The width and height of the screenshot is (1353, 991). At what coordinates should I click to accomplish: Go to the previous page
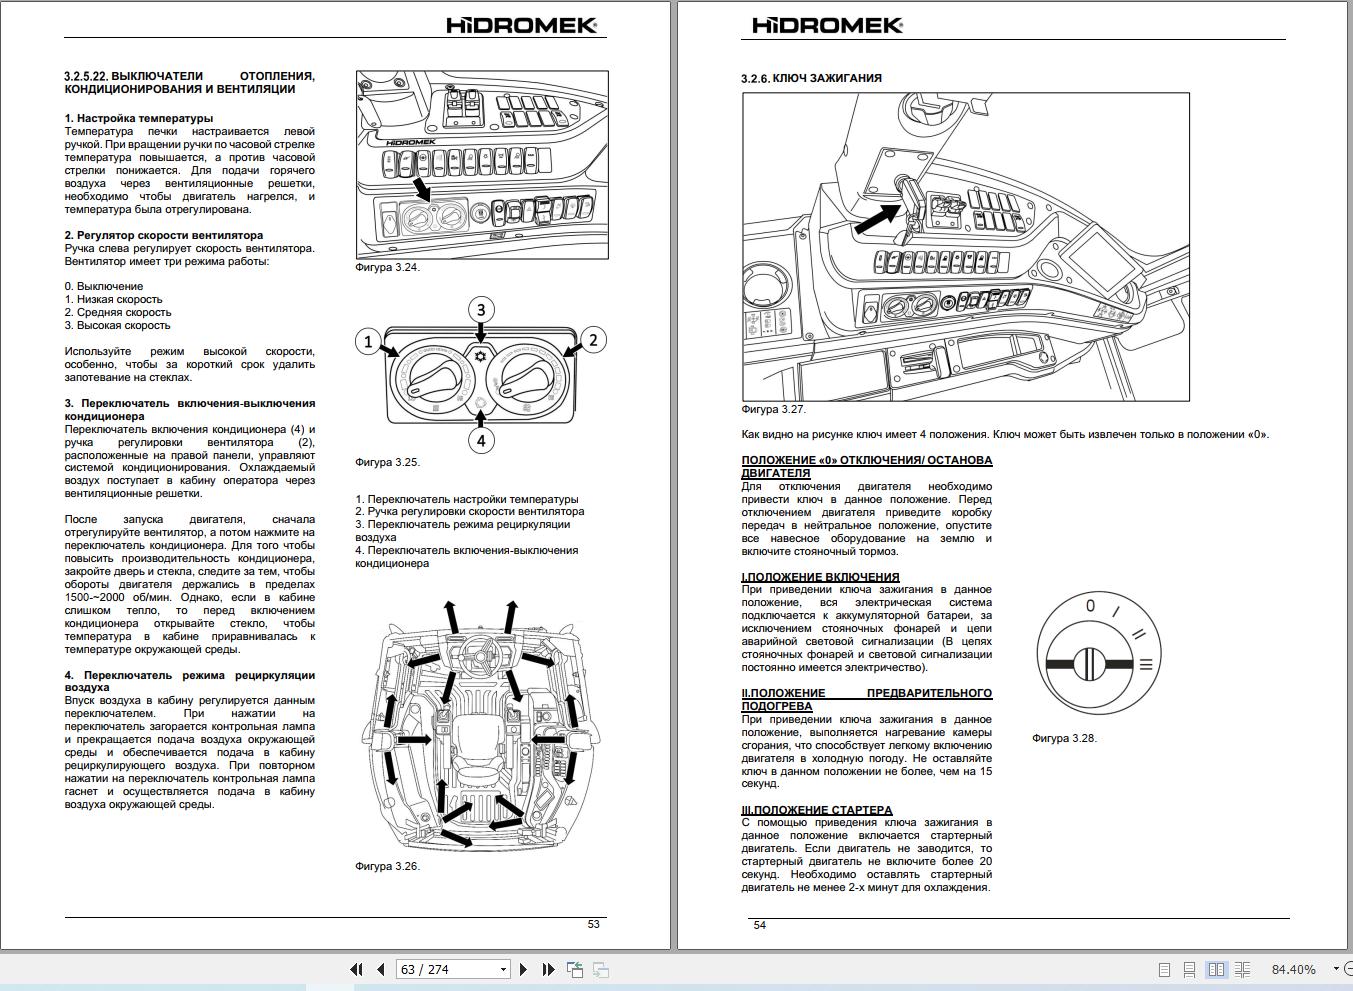pyautogui.click(x=381, y=969)
